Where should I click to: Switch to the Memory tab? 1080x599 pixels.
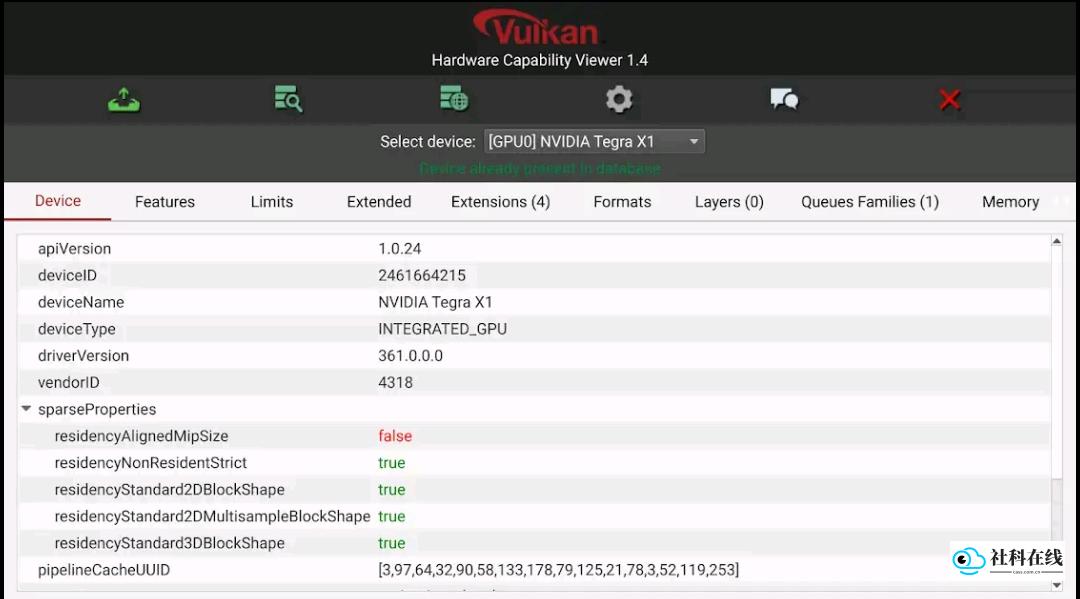point(1010,202)
